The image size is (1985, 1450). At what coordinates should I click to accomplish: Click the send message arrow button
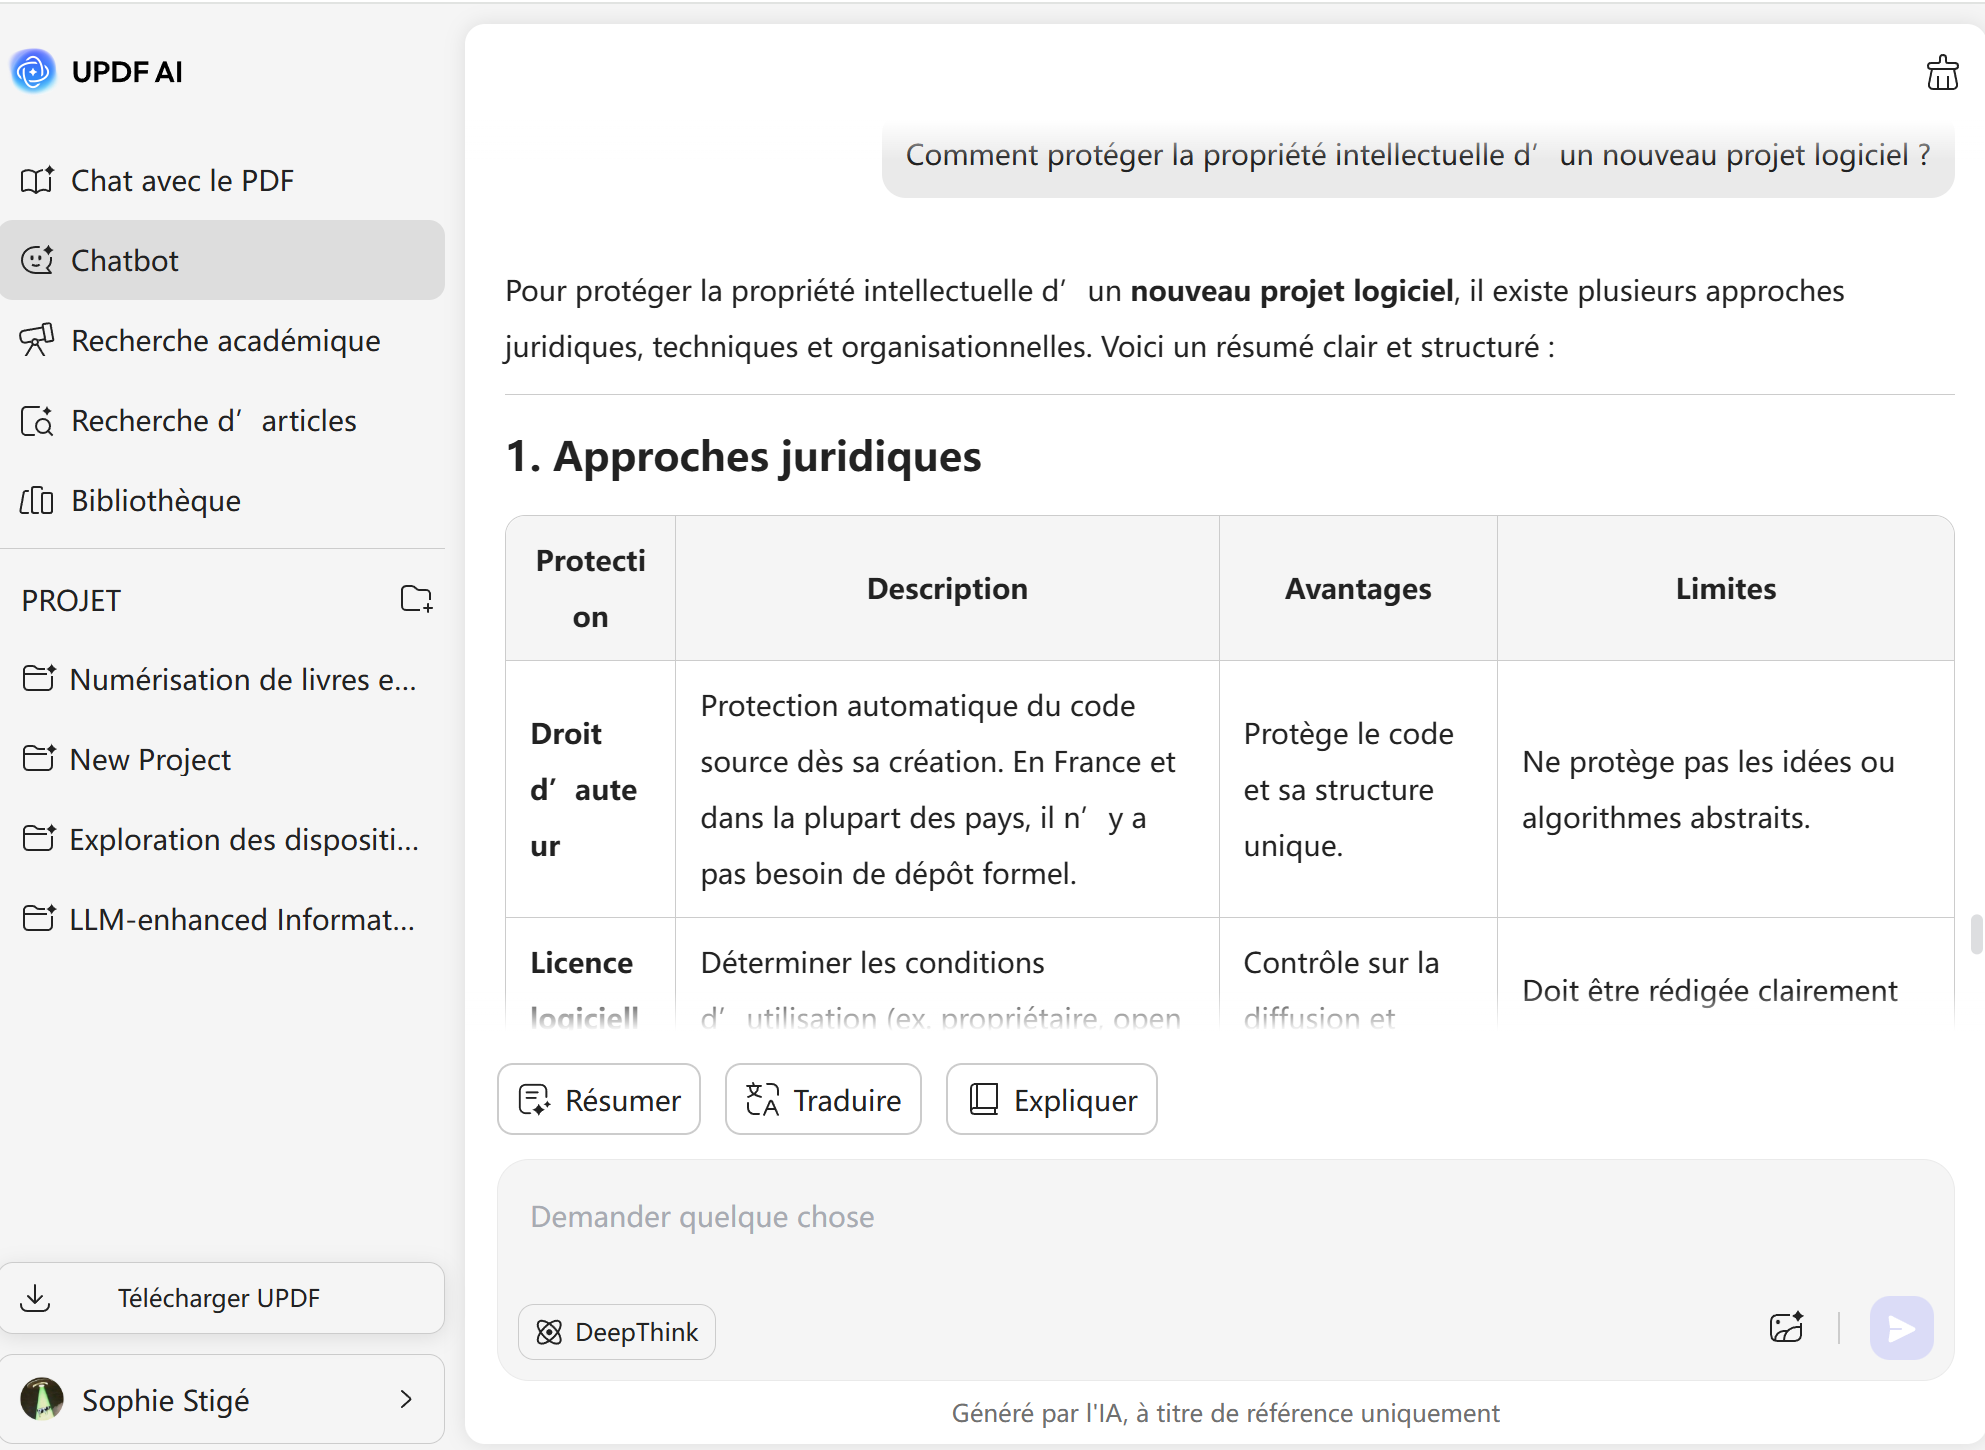pos(1900,1328)
